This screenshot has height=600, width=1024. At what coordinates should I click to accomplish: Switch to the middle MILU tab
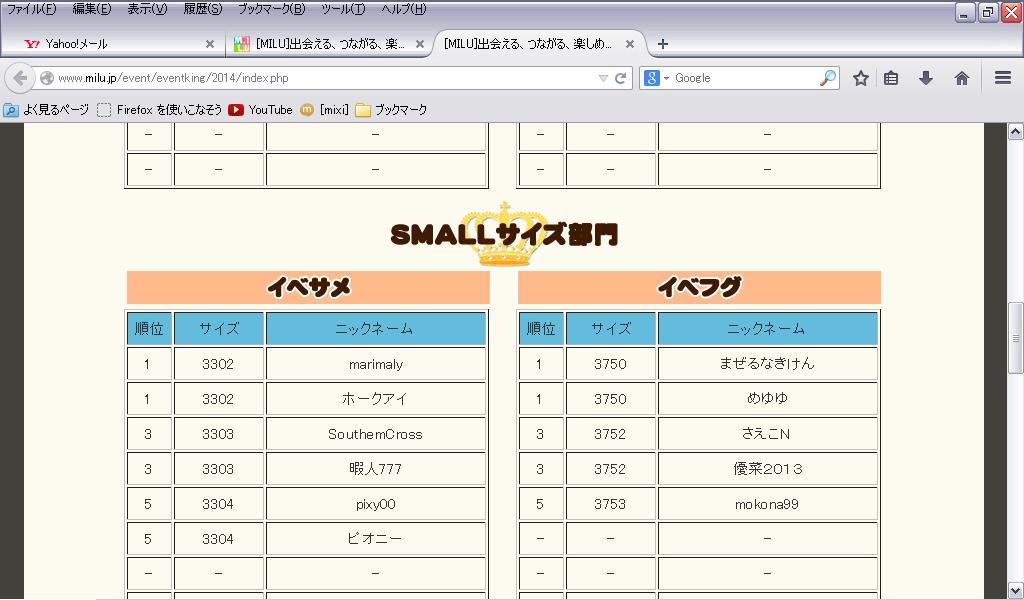330,44
